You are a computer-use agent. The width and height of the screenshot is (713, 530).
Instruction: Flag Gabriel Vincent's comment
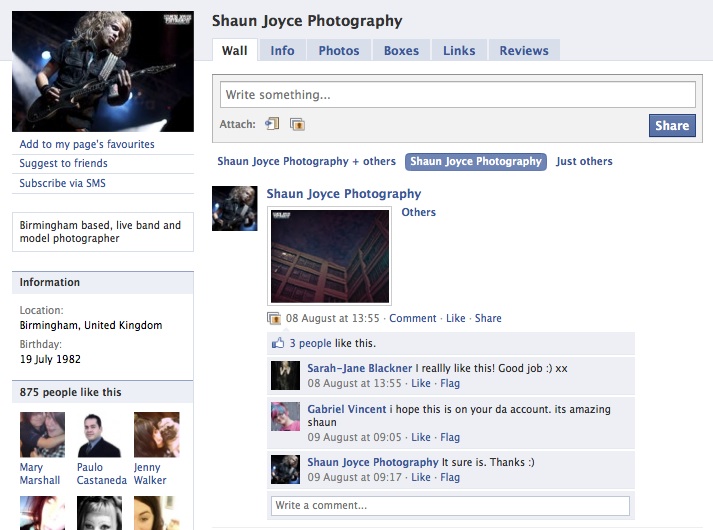pos(450,437)
